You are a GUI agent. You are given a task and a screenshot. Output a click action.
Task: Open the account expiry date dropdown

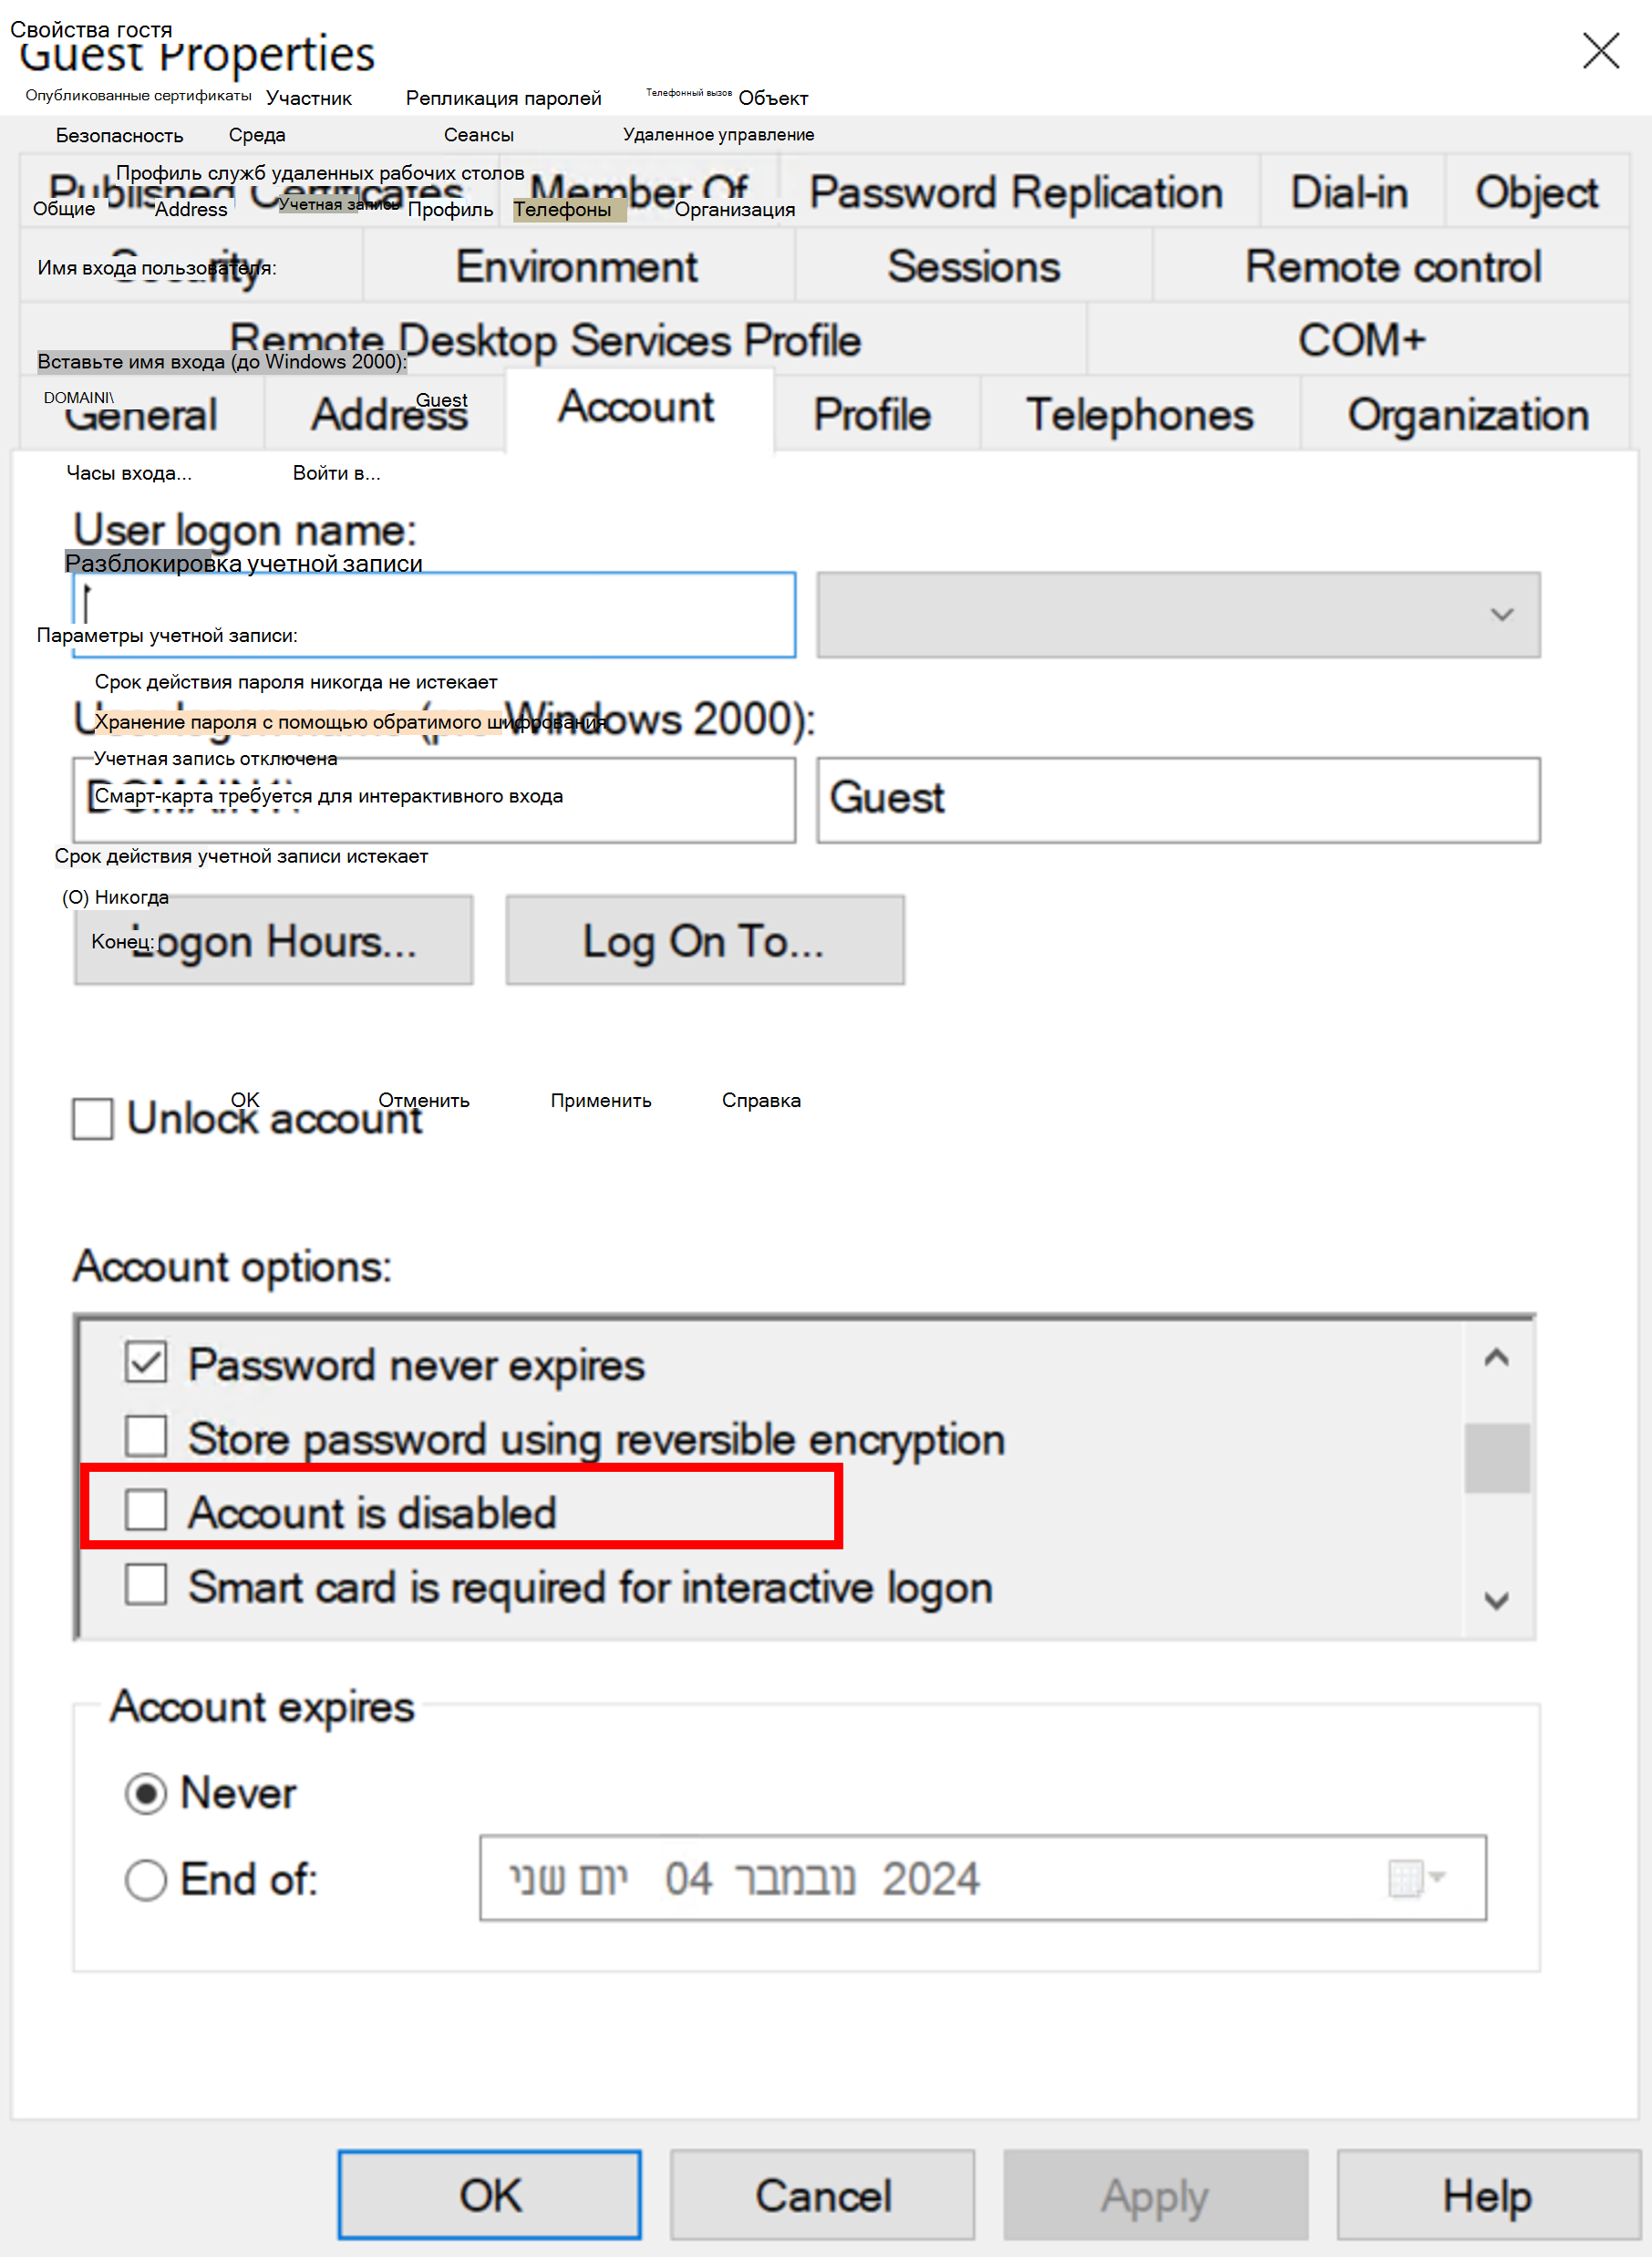click(x=1437, y=1878)
